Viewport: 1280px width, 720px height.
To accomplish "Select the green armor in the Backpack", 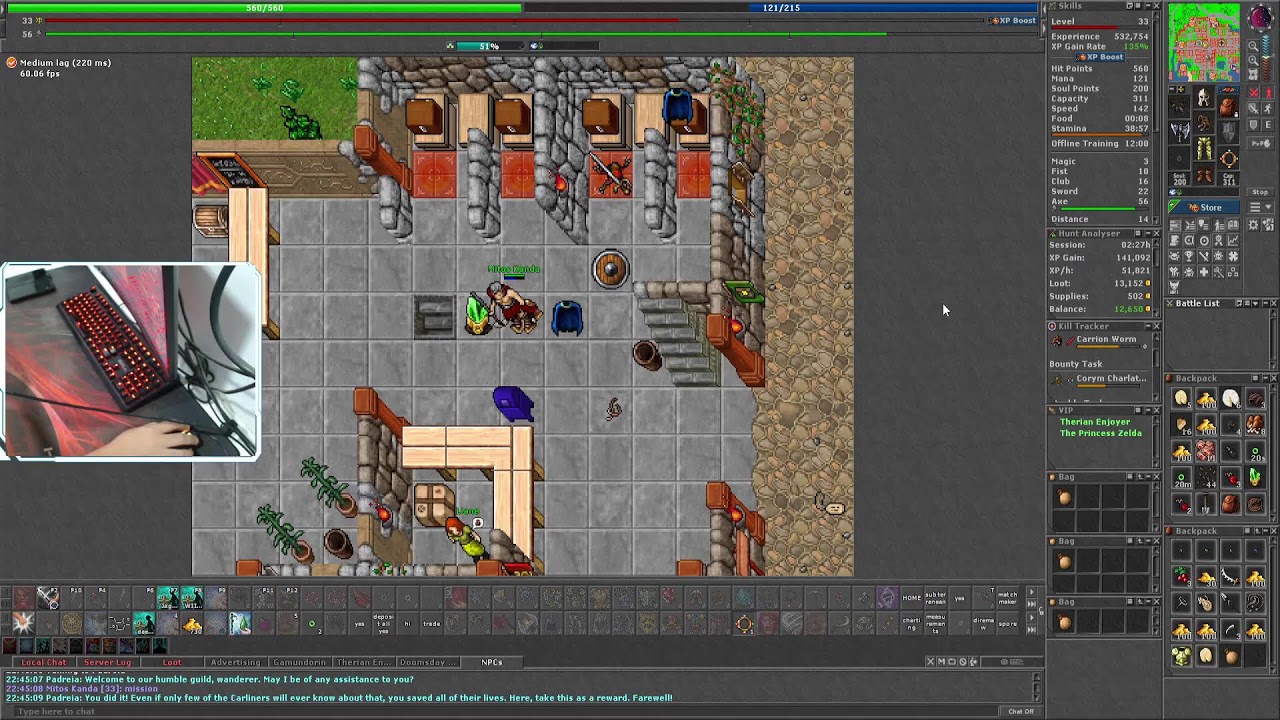I will pyautogui.click(x=1182, y=656).
